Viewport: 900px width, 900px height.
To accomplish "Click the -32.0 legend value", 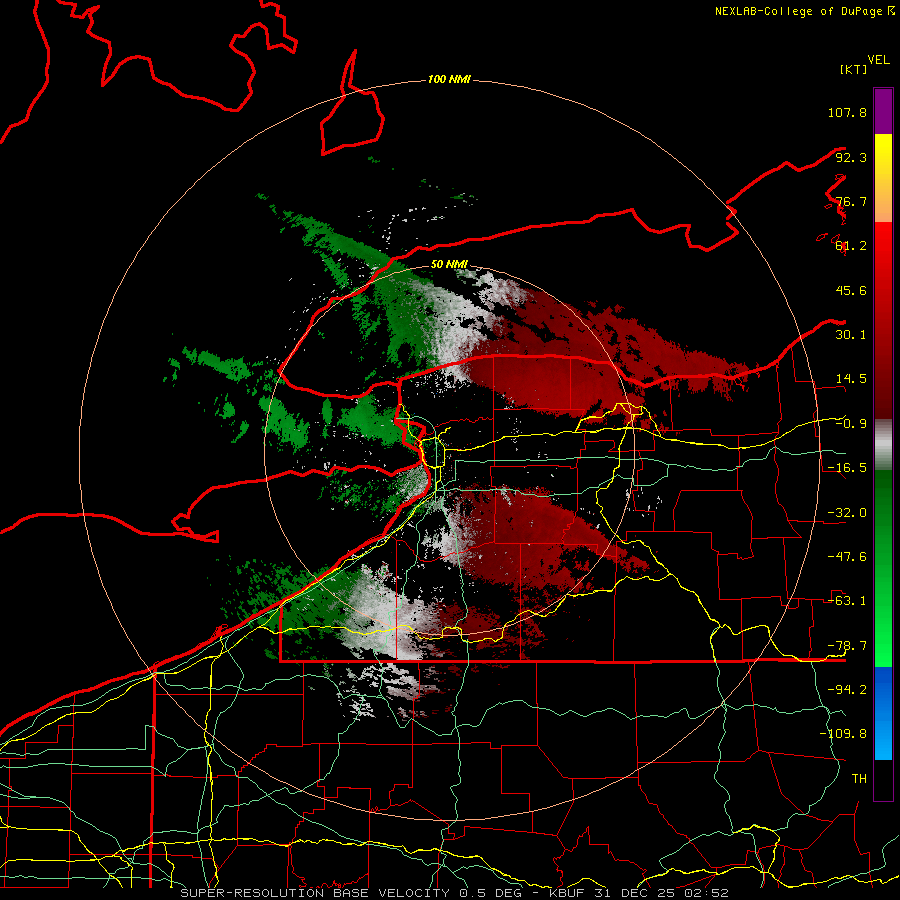I will (x=847, y=513).
